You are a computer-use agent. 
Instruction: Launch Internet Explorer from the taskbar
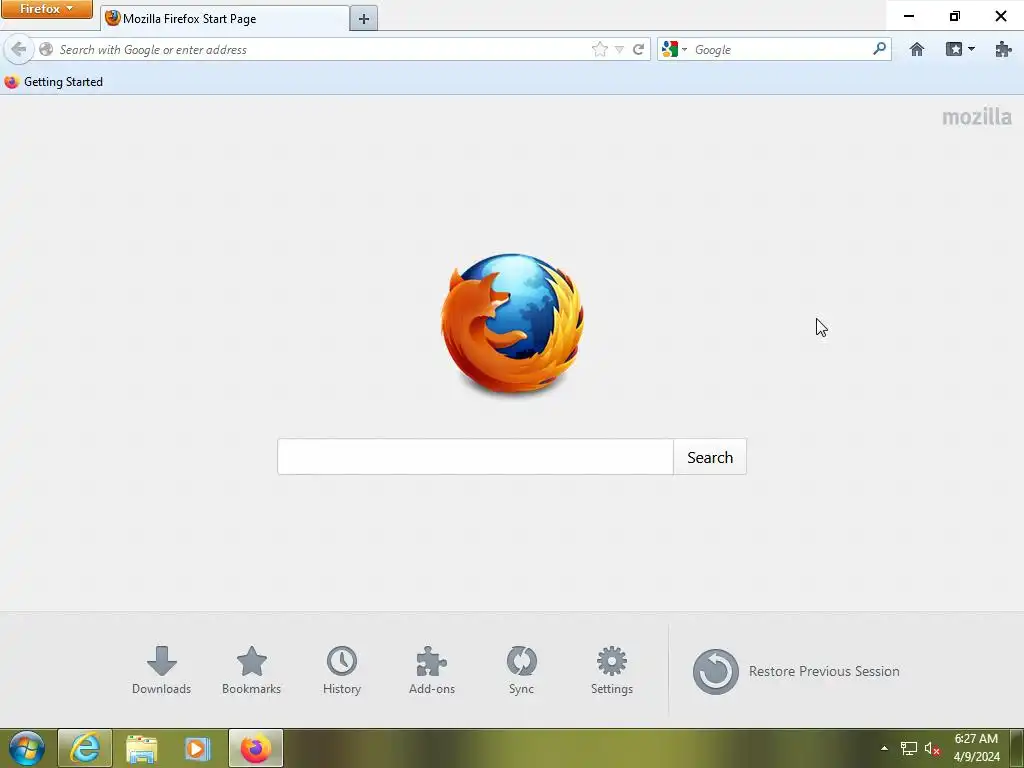tap(85, 748)
